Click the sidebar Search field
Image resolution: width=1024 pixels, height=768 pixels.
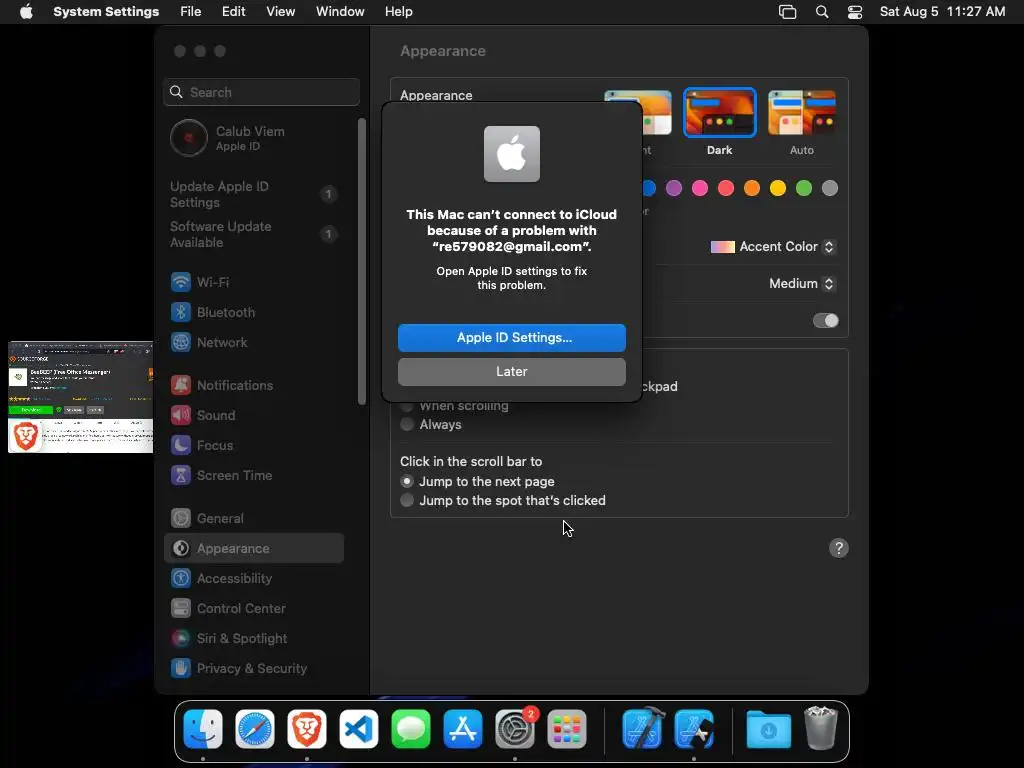pyautogui.click(x=261, y=92)
